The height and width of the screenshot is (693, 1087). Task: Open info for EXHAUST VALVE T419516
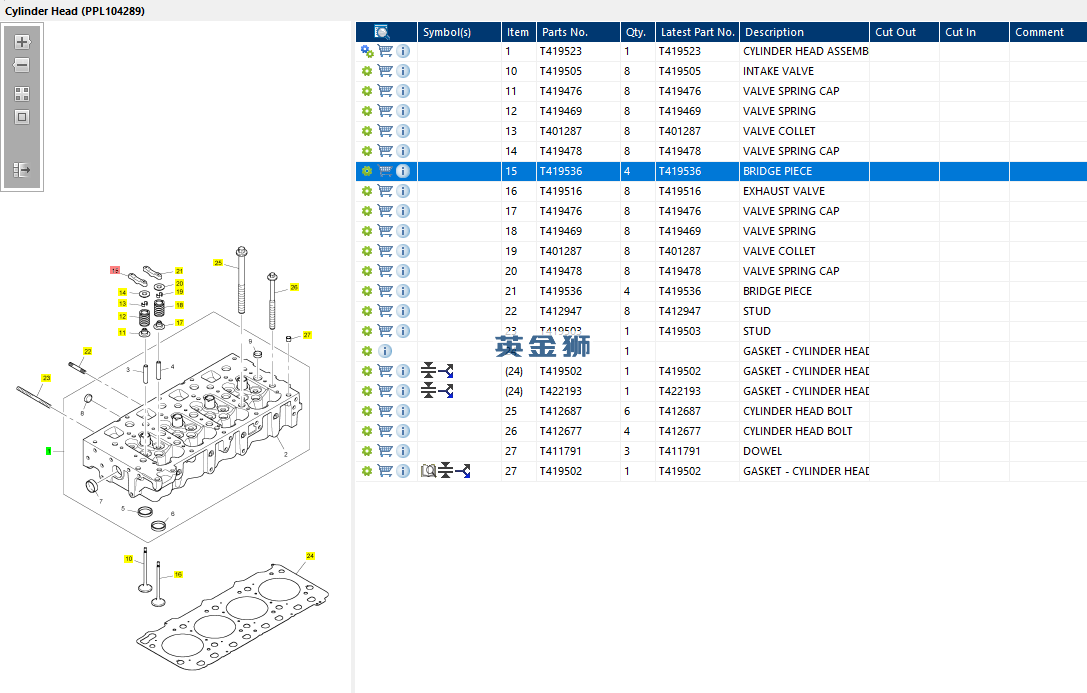coord(403,191)
